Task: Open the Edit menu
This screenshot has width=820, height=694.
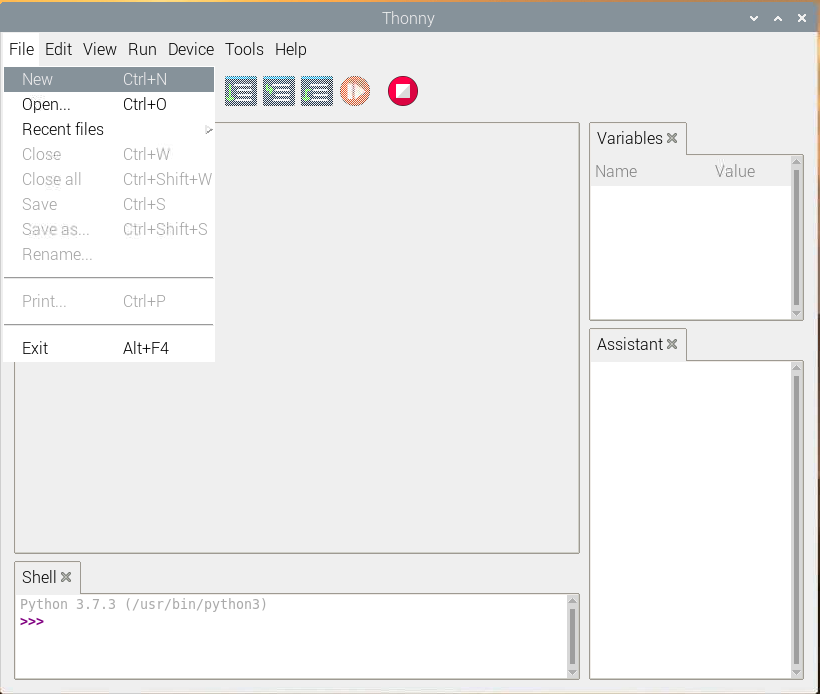Action: pyautogui.click(x=58, y=49)
